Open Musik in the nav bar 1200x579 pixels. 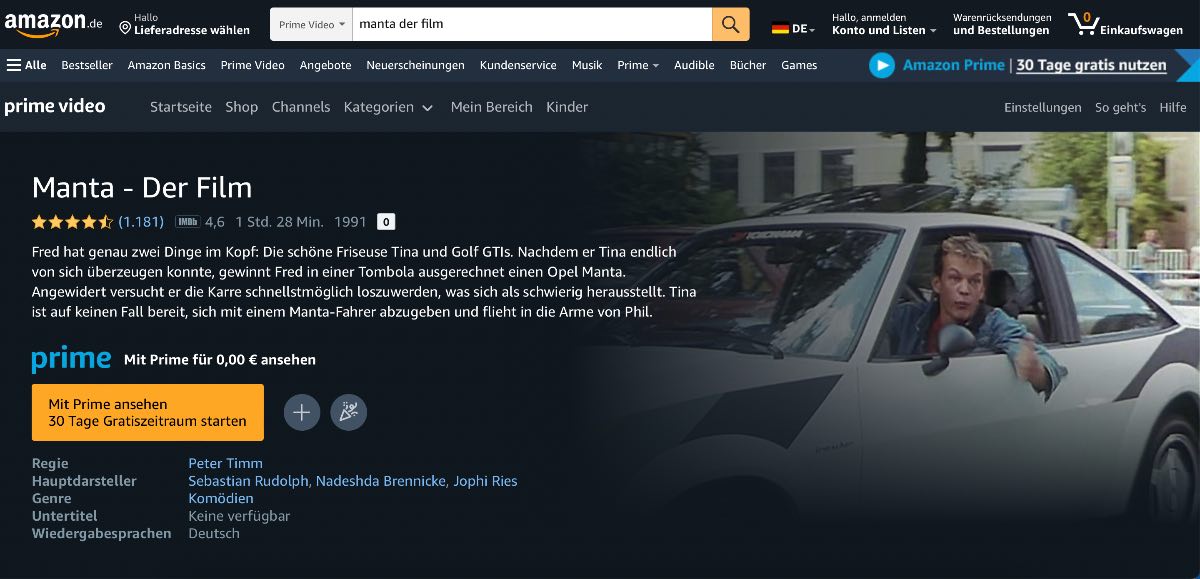[587, 65]
